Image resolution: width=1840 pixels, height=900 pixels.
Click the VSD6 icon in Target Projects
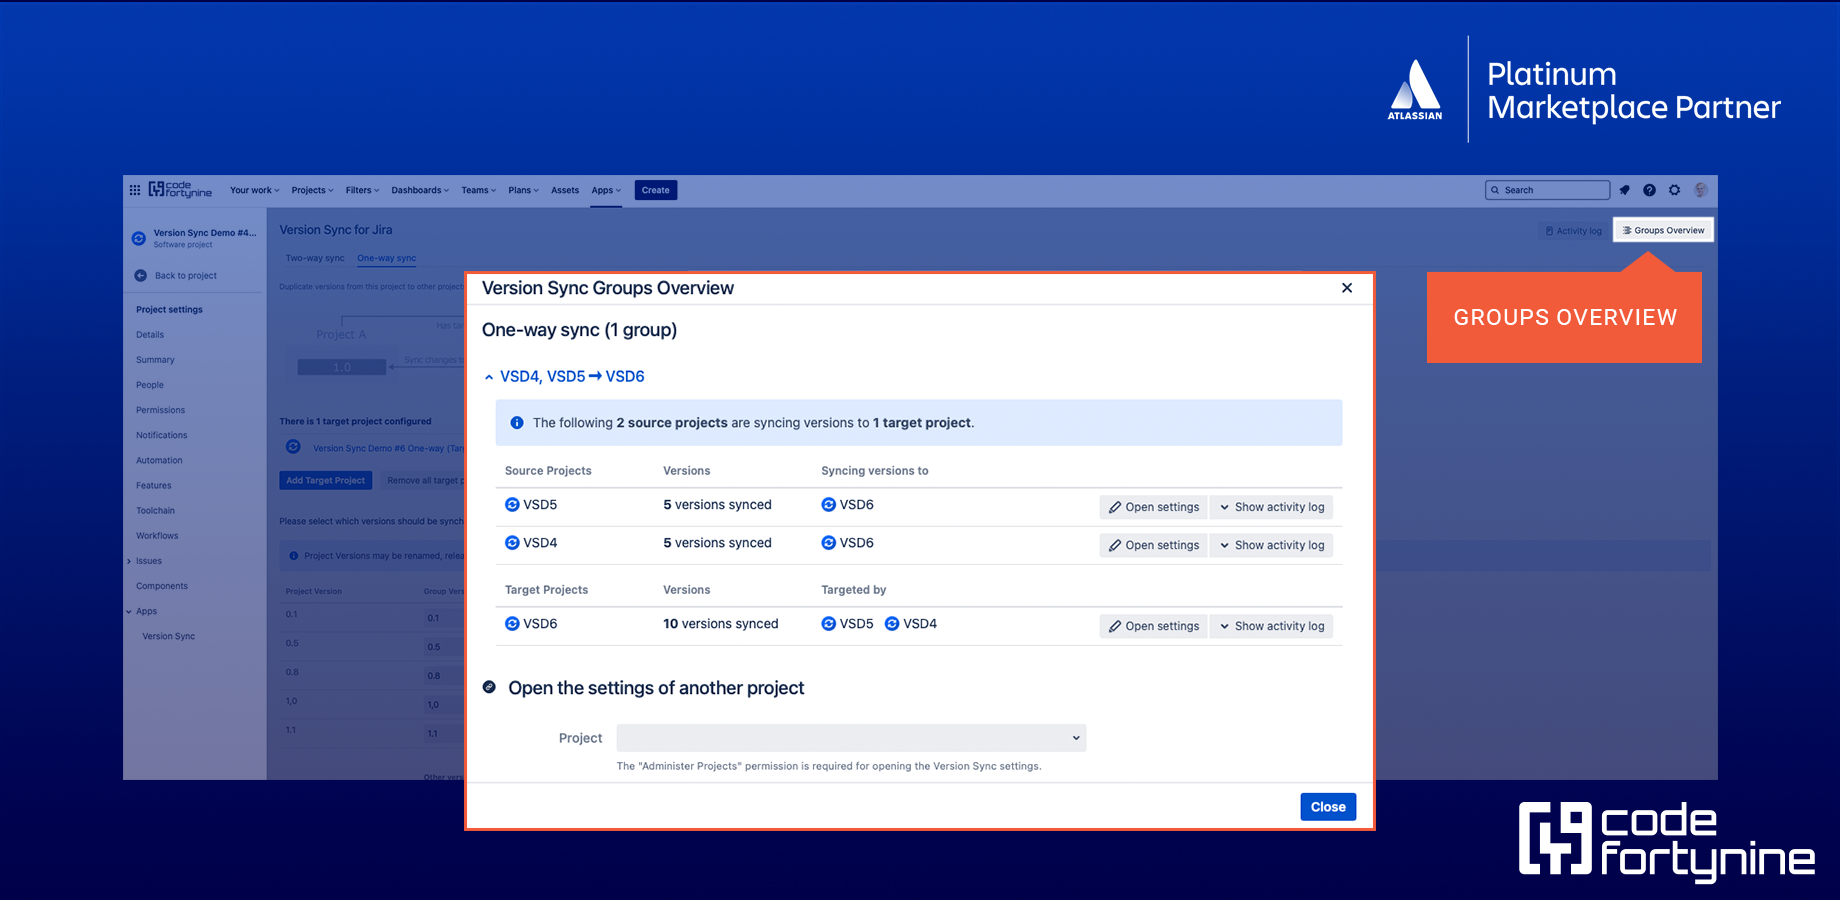pyautogui.click(x=512, y=624)
